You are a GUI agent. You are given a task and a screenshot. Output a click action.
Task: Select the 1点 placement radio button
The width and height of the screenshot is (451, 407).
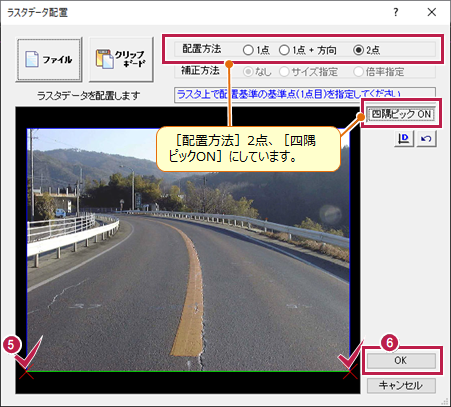tap(256, 50)
